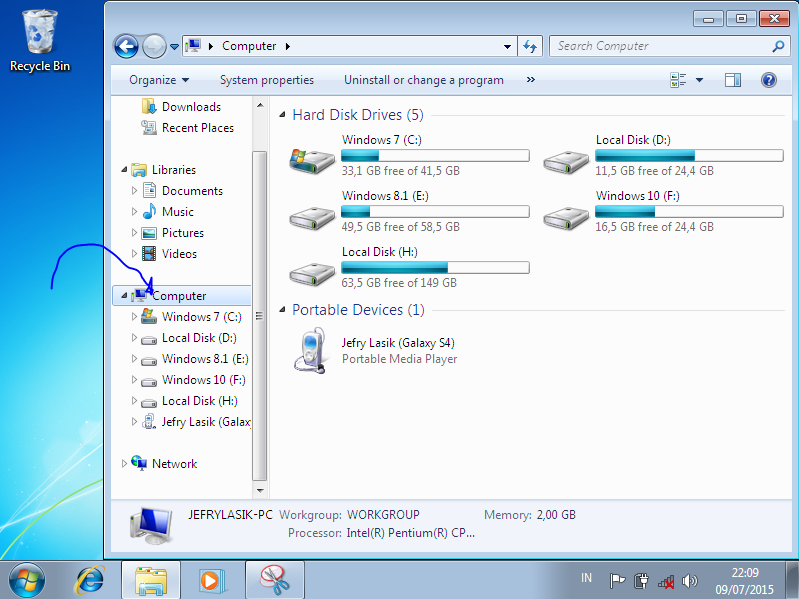Select Downloads in navigation pane
This screenshot has height=599, width=799.
point(191,107)
